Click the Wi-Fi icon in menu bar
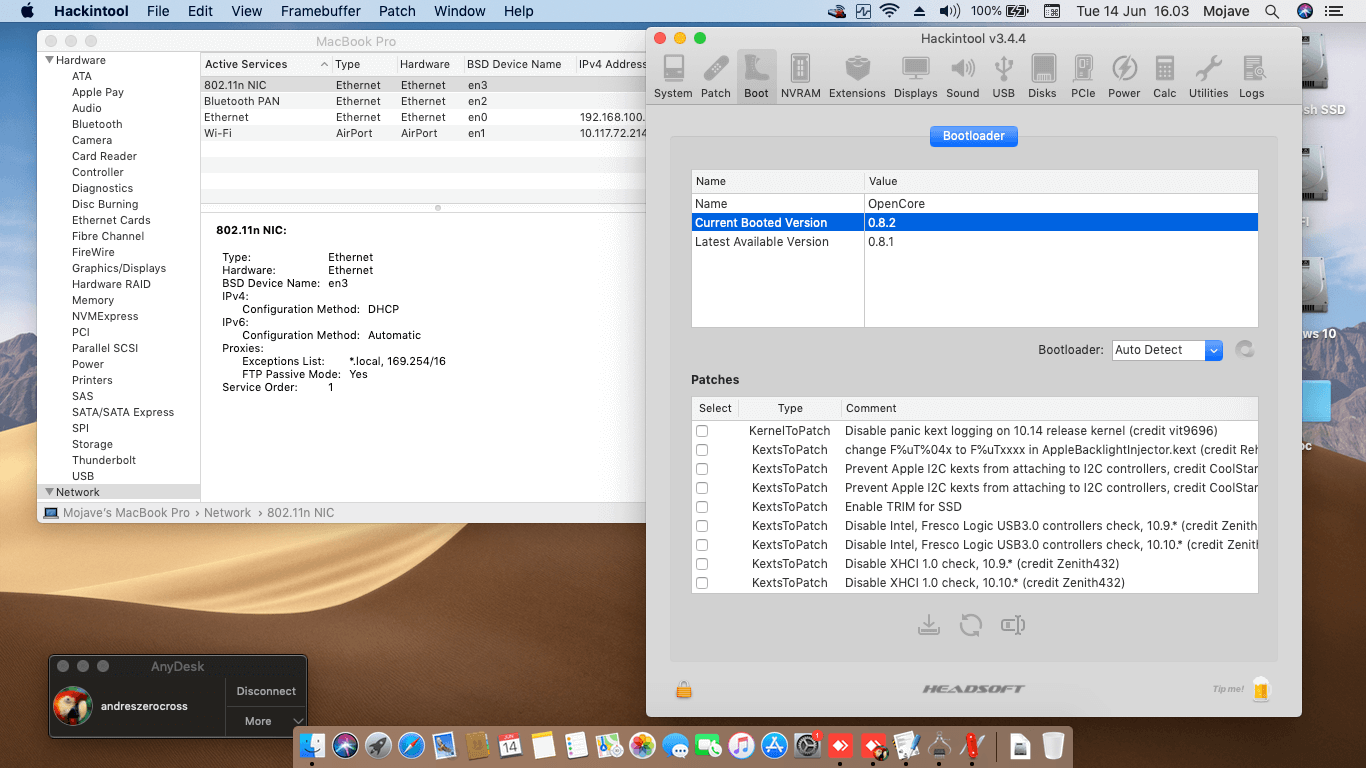Screen dimensions: 1366x768 pos(889,11)
